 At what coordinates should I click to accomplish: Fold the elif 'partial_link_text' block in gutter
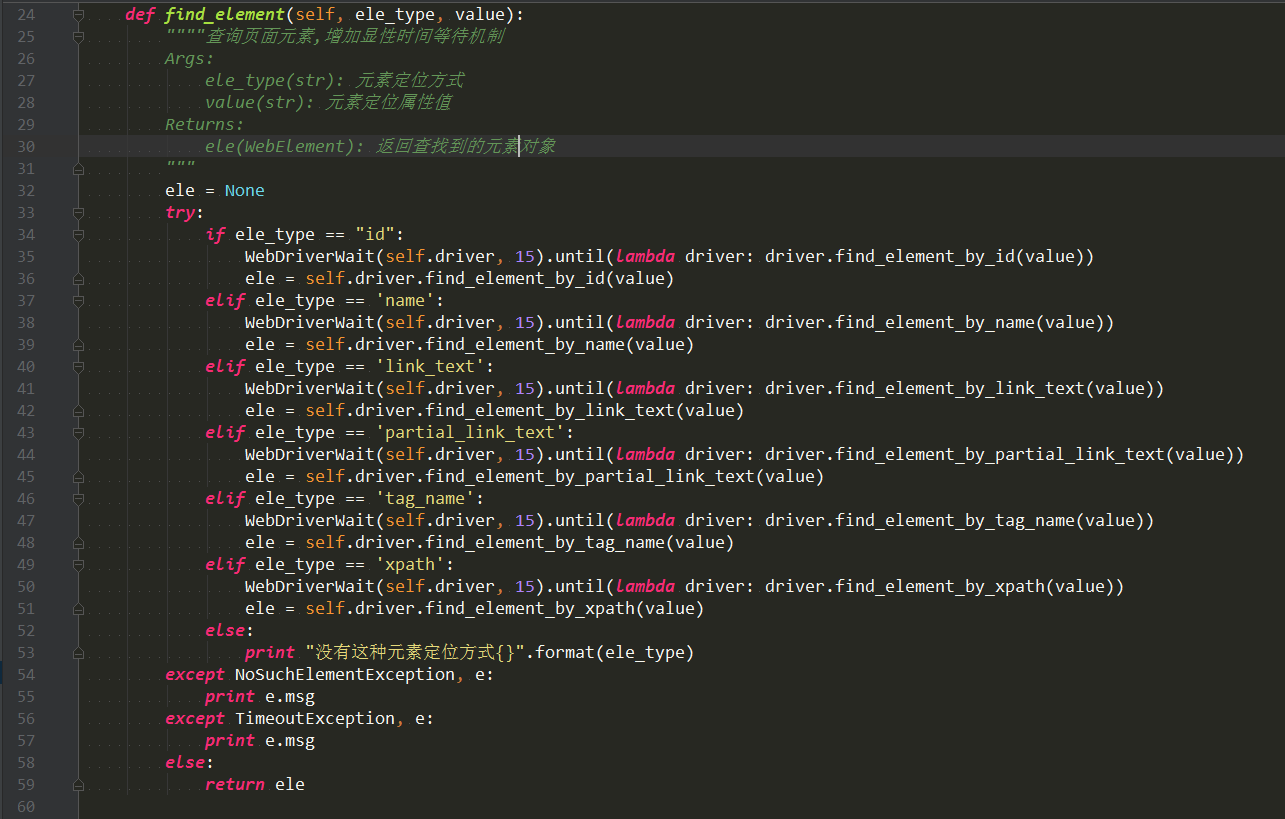(78, 433)
